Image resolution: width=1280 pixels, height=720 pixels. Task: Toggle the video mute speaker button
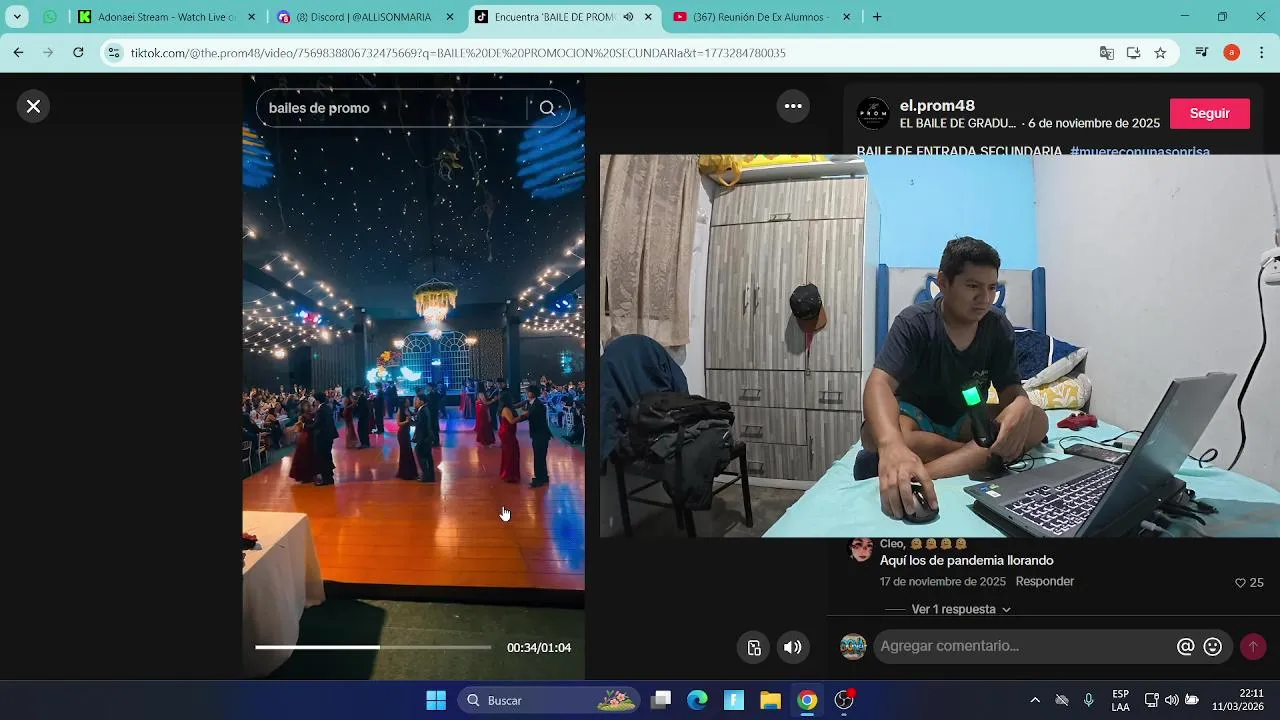[792, 647]
